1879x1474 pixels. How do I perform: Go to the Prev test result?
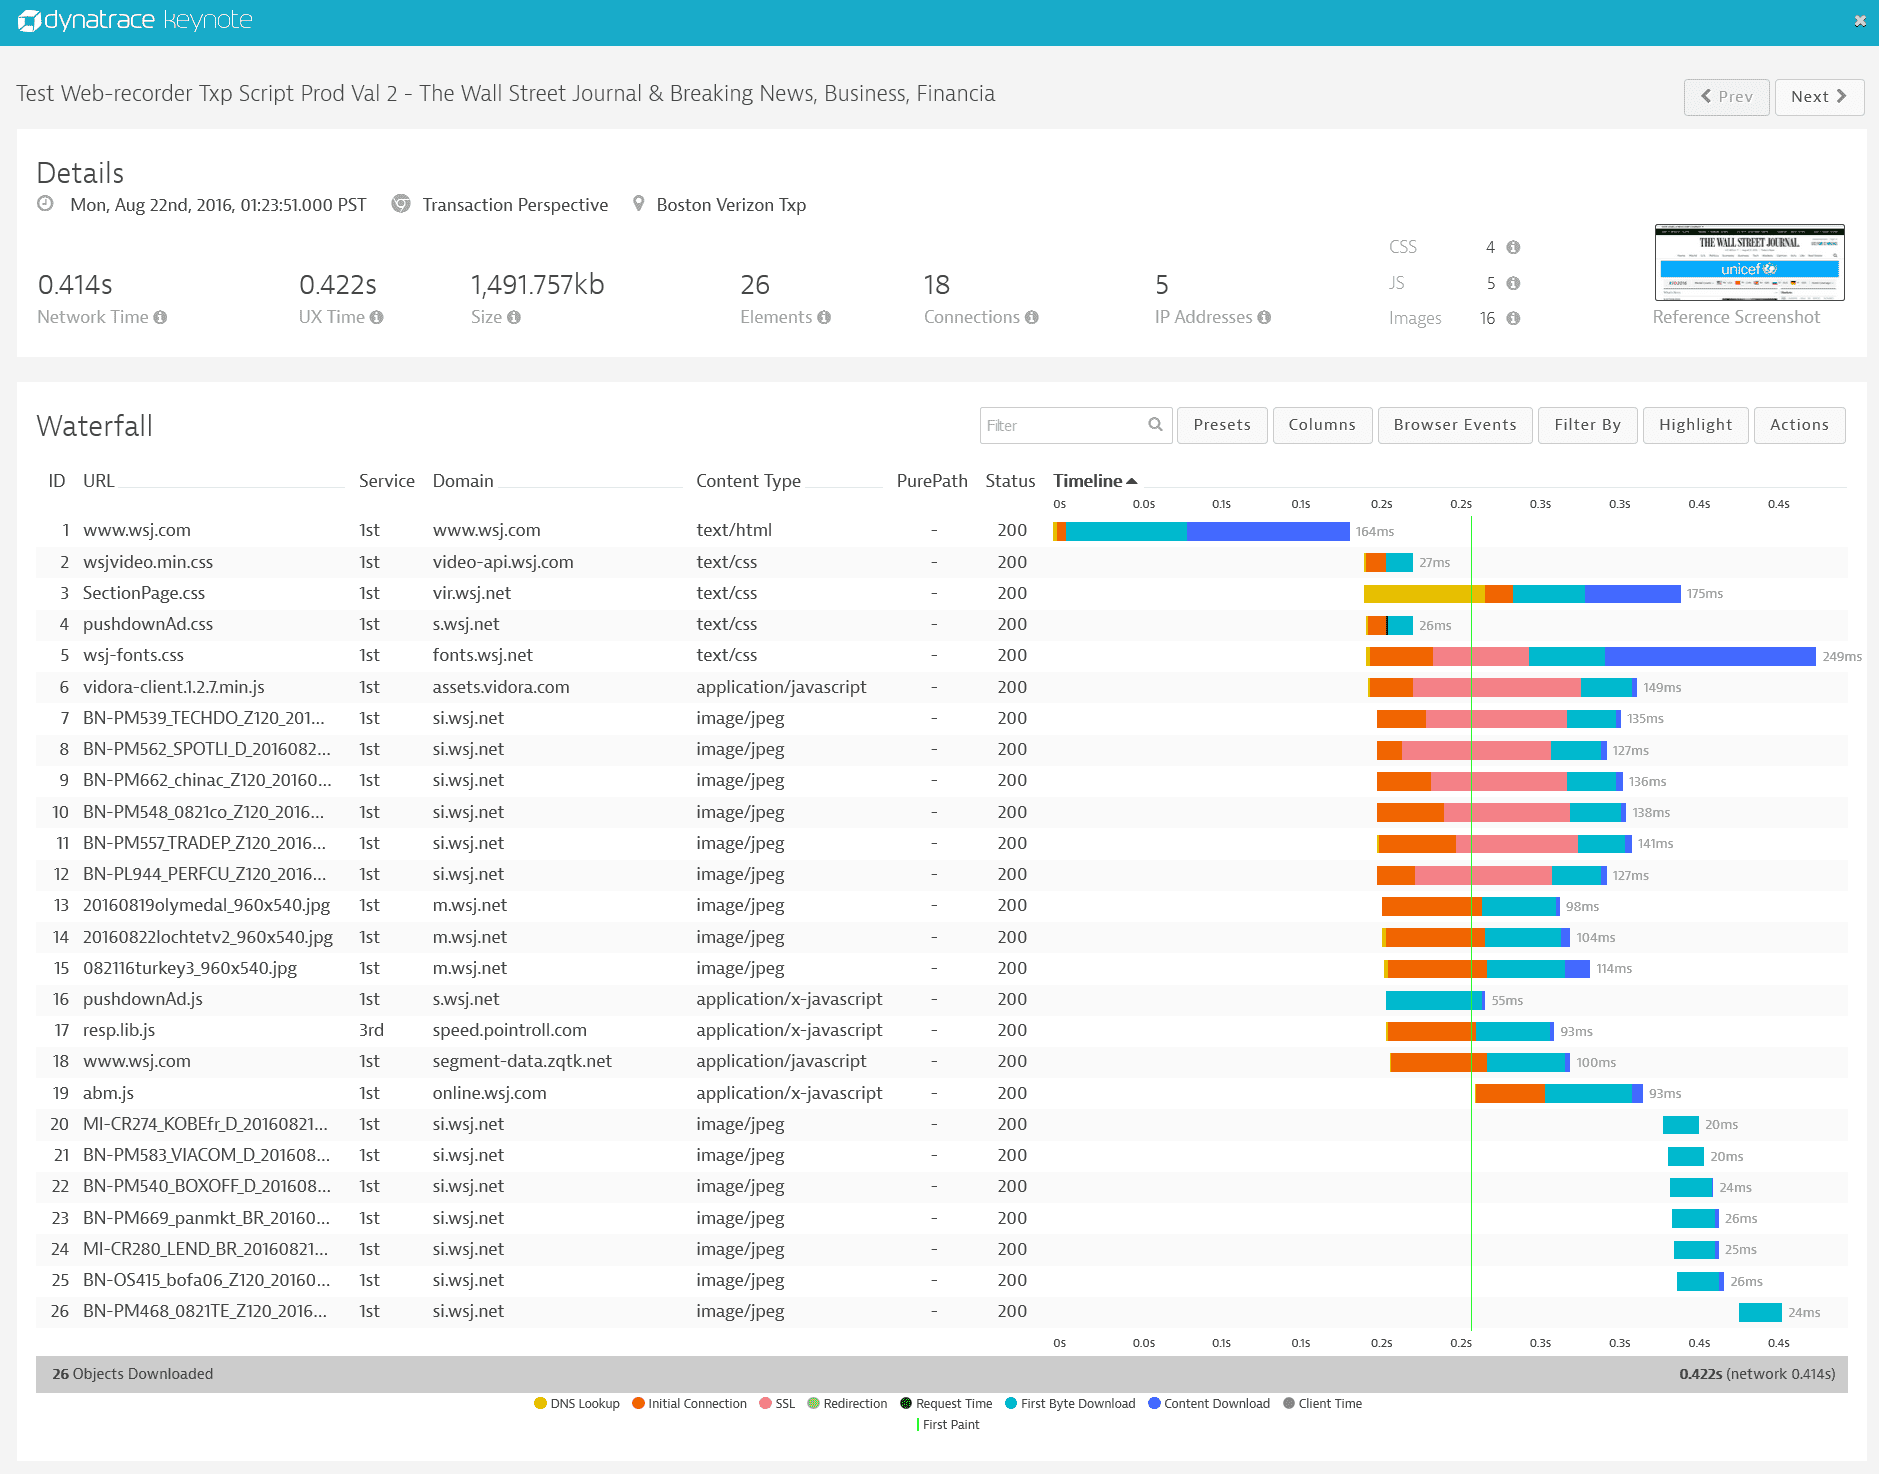point(1726,97)
